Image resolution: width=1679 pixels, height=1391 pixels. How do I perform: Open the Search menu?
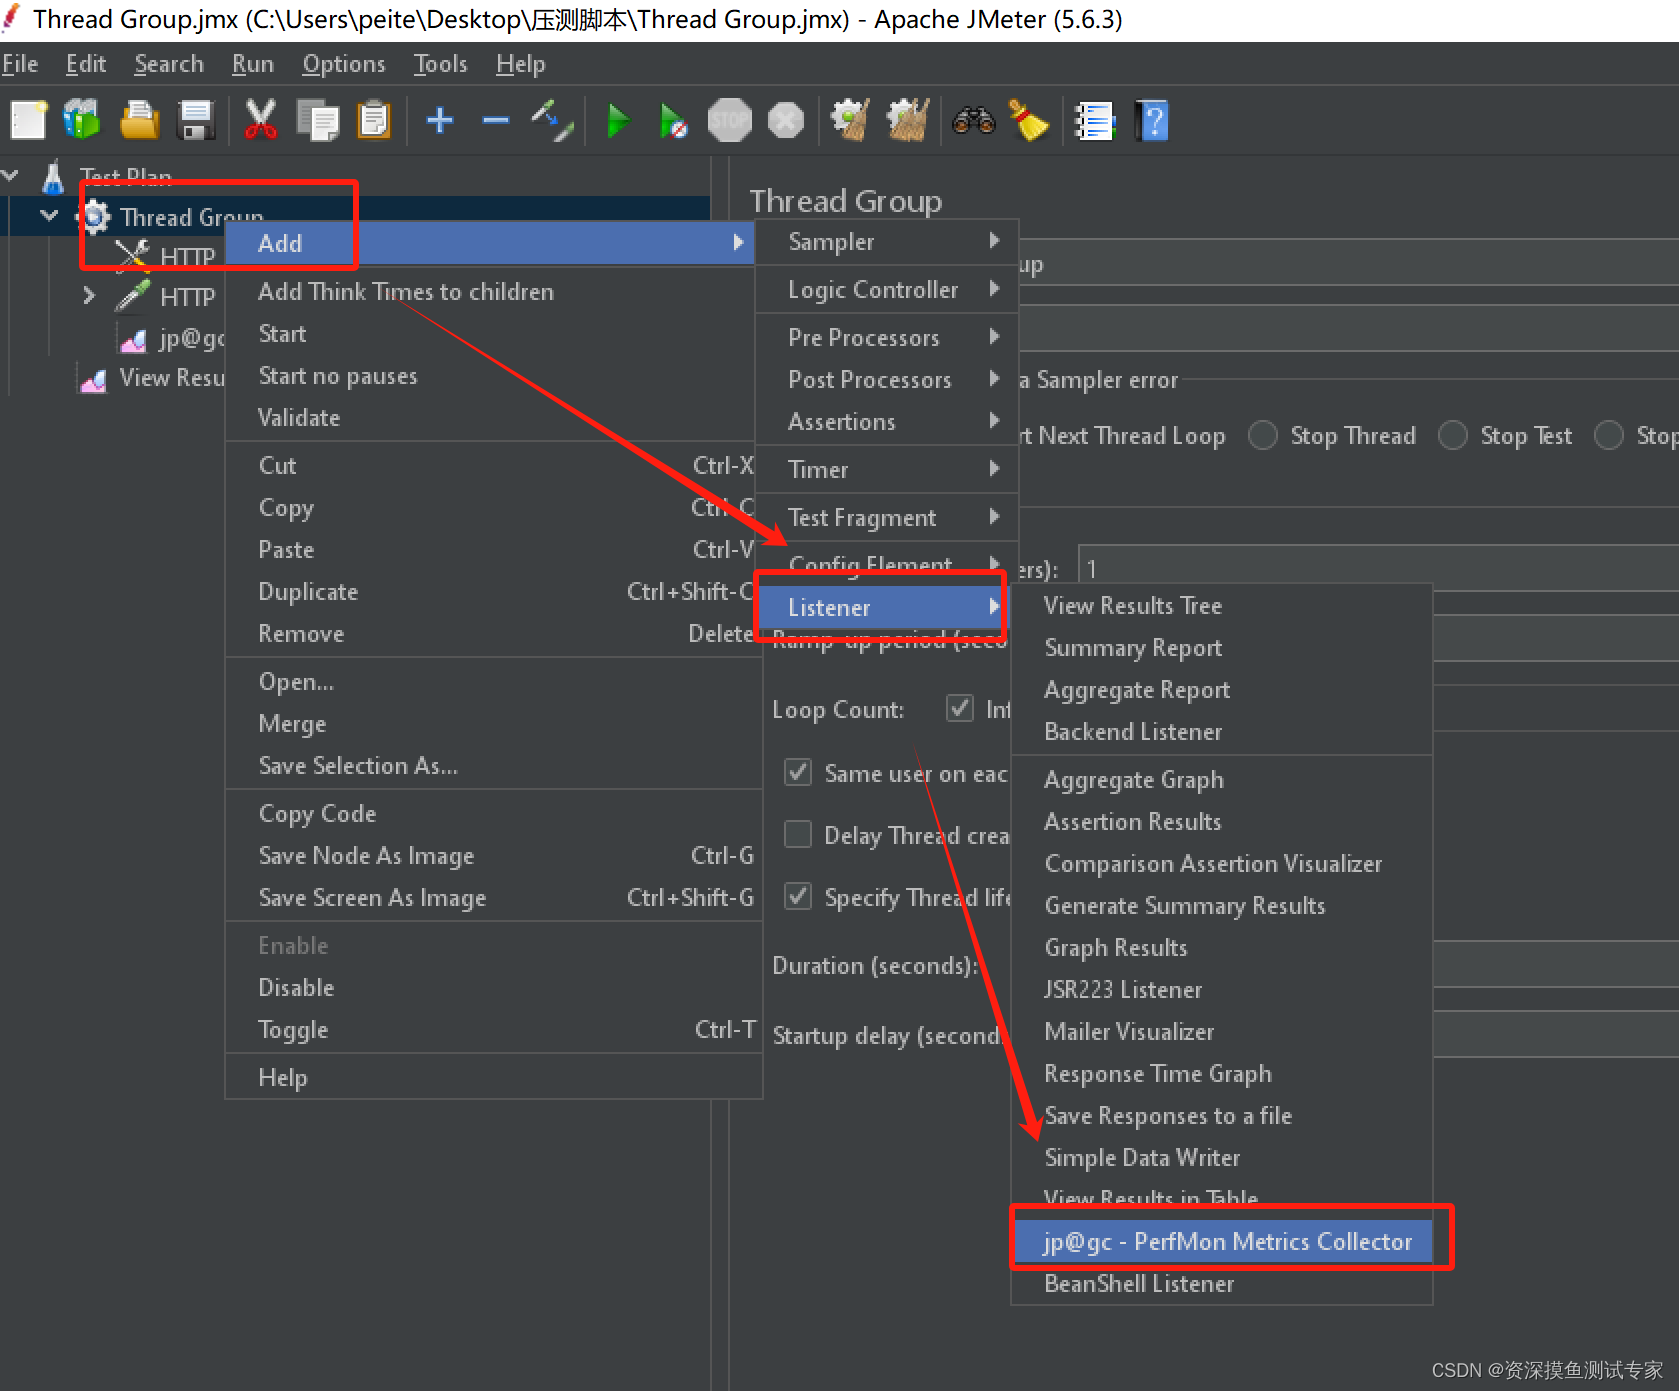[169, 64]
